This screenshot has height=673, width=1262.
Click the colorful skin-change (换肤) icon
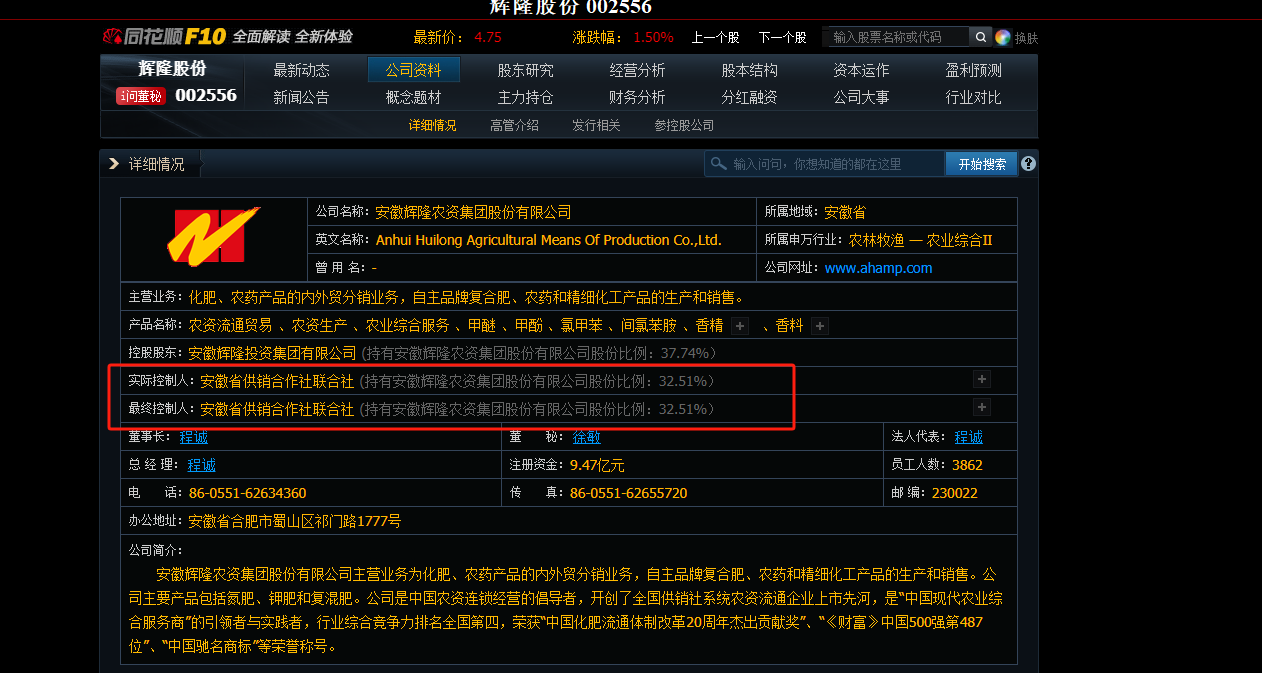point(1002,37)
